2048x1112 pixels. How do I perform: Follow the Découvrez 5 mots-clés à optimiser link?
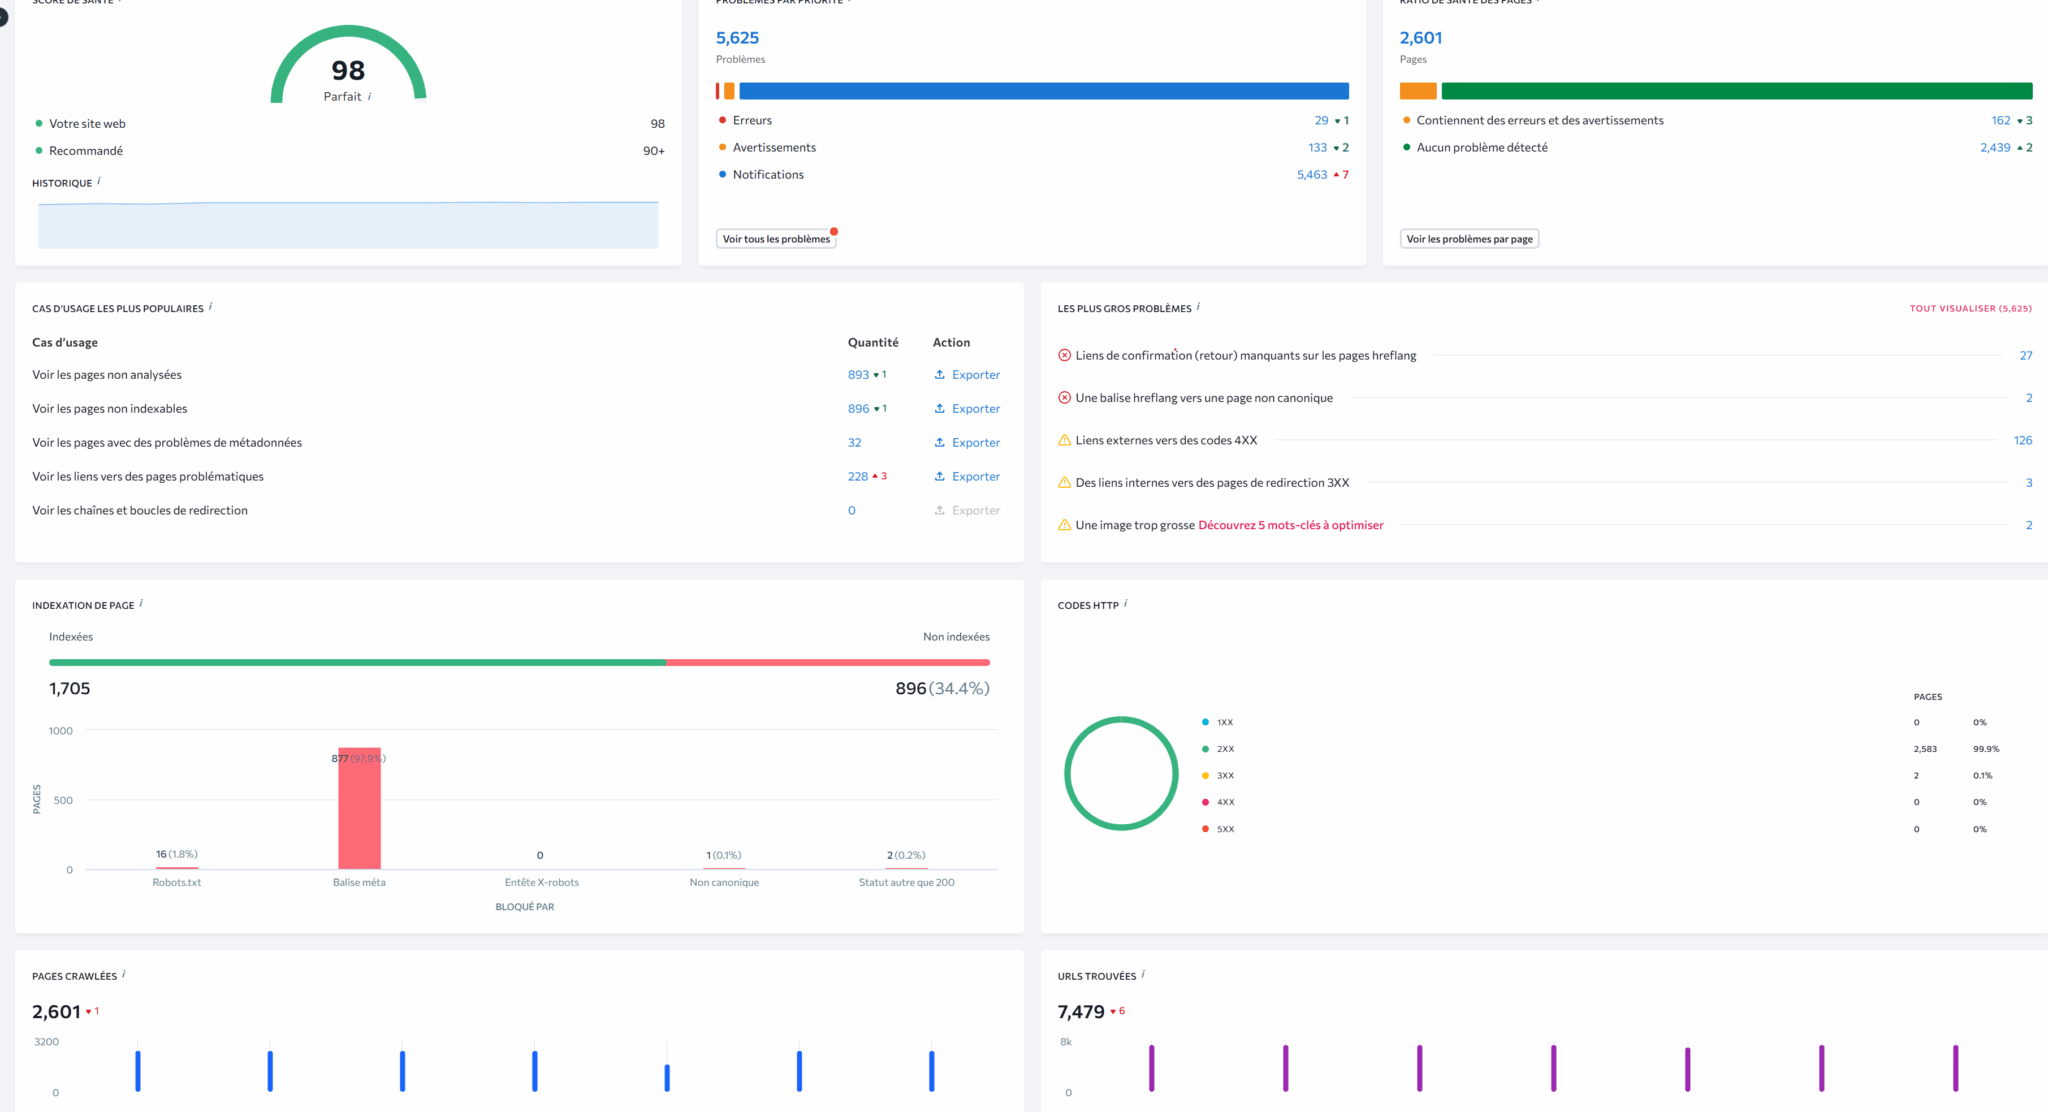point(1290,525)
